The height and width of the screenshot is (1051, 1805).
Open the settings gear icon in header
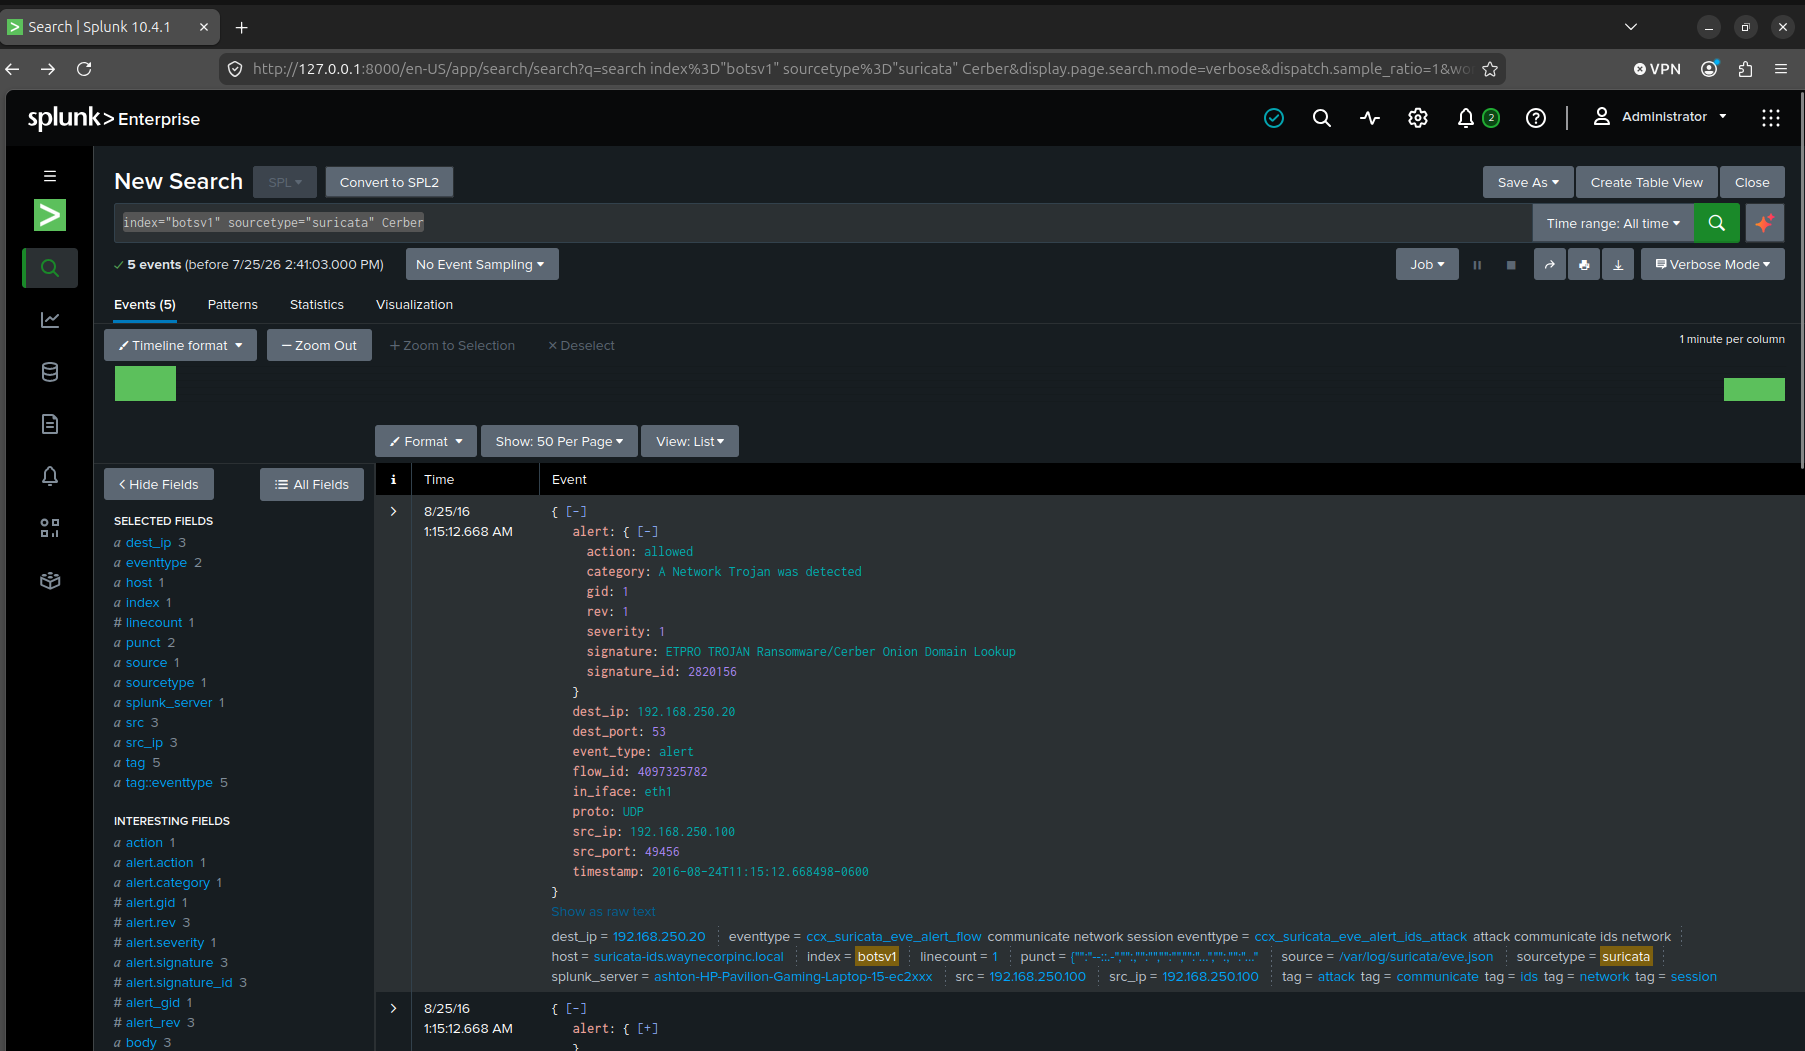click(x=1418, y=118)
